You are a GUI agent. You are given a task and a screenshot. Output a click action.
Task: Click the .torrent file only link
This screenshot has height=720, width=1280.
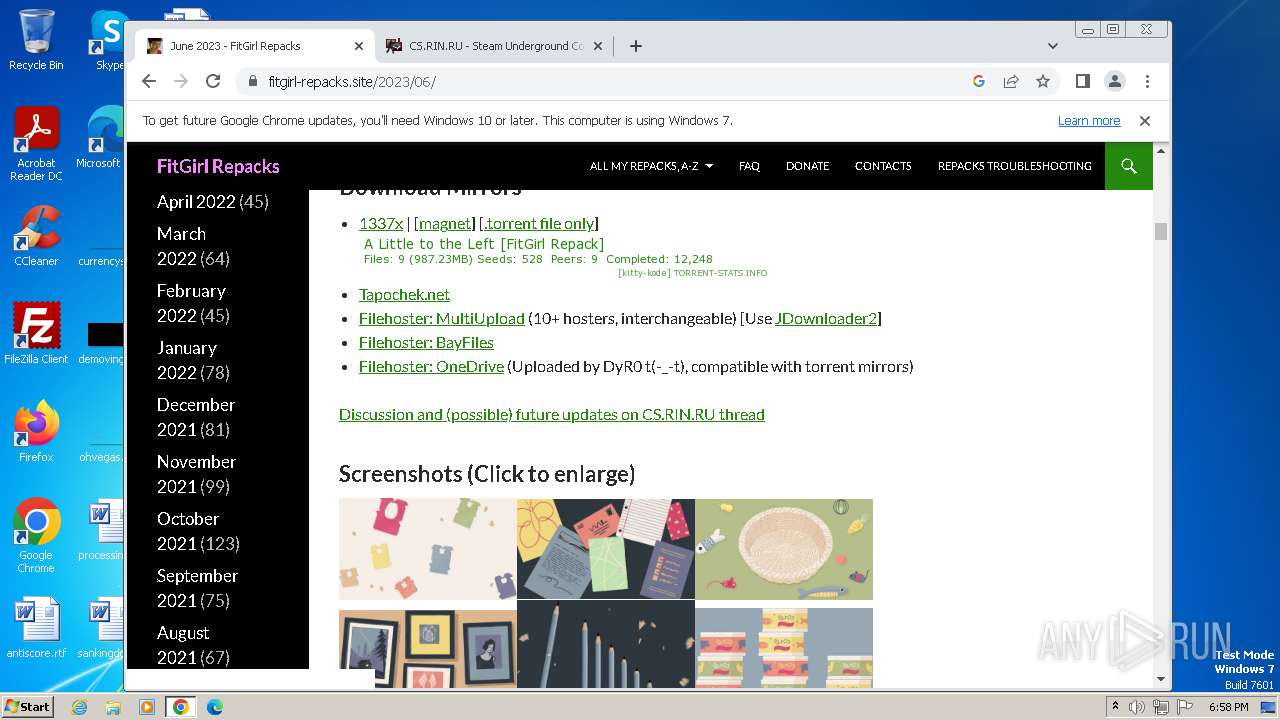click(x=539, y=224)
